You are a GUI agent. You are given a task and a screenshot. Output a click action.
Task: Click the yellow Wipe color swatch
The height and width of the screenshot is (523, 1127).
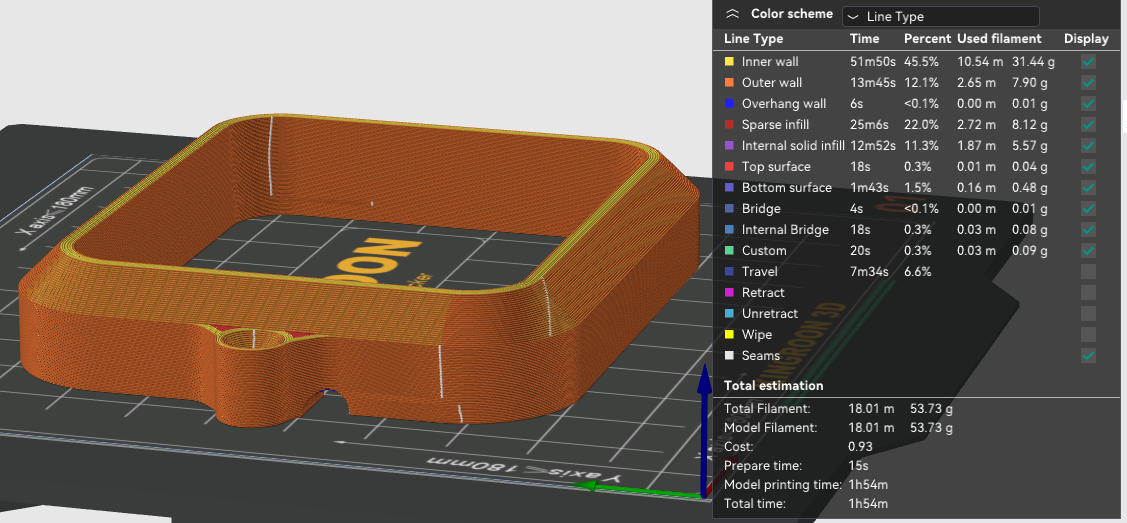(x=729, y=335)
